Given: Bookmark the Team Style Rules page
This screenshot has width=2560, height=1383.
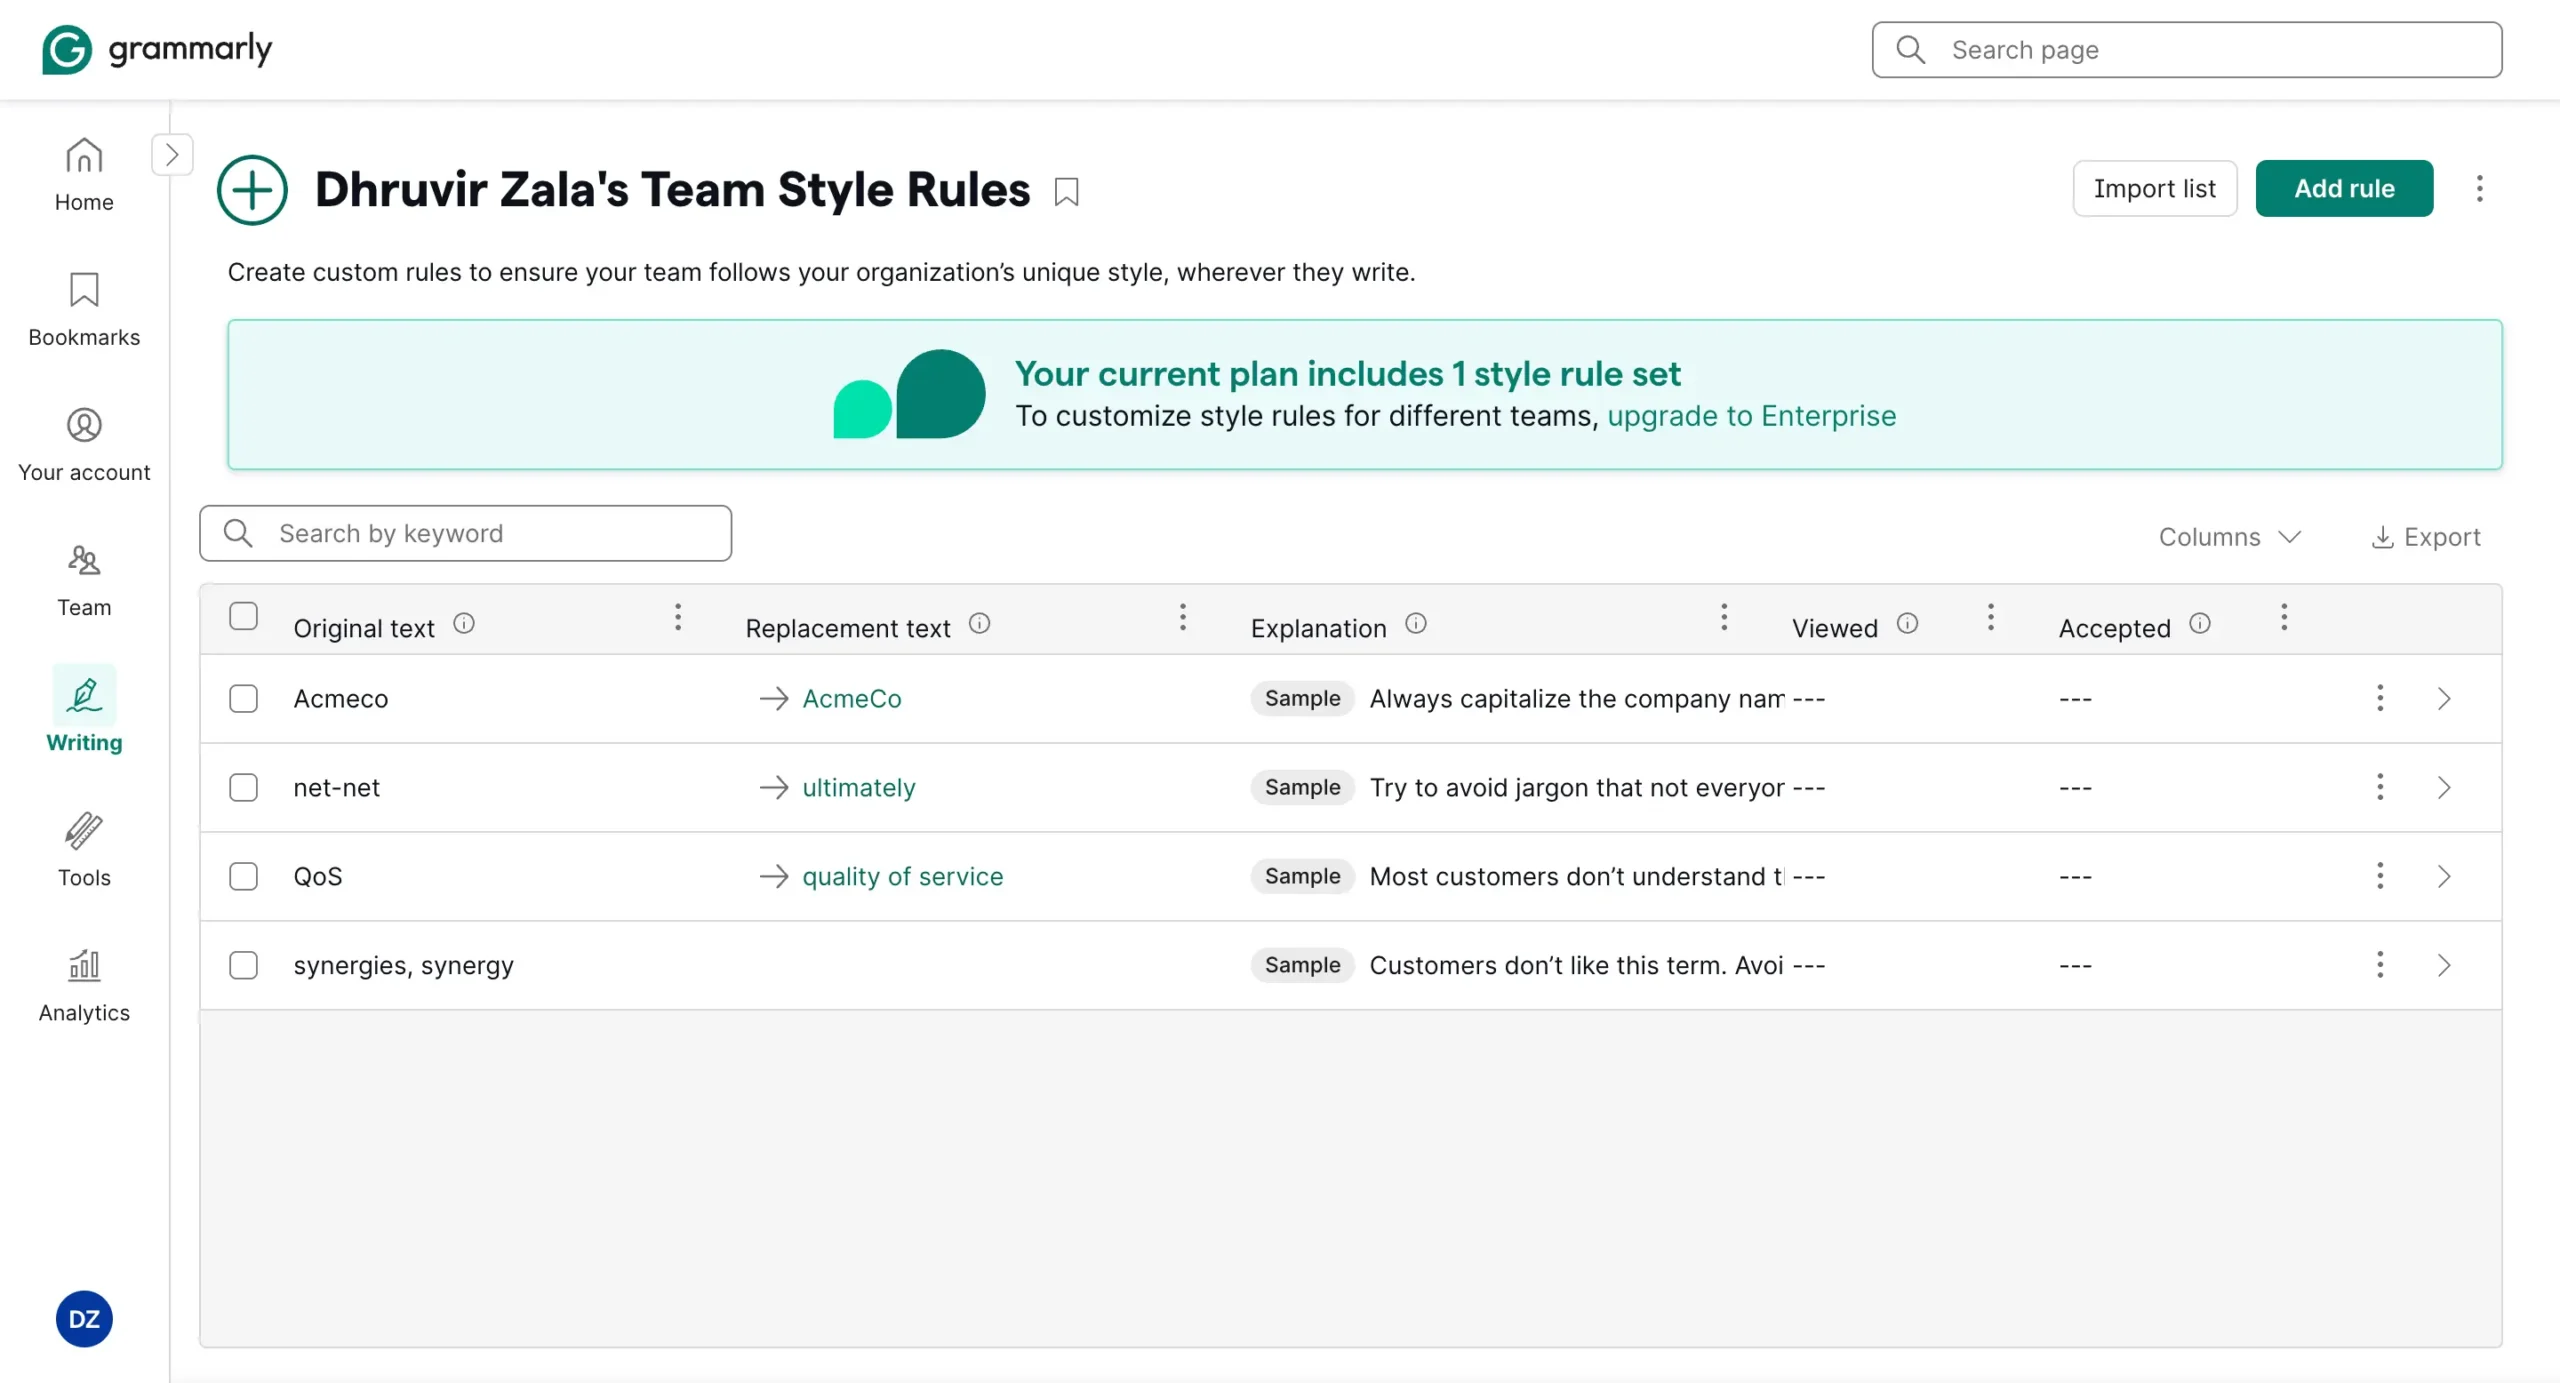Looking at the screenshot, I should 1067,191.
